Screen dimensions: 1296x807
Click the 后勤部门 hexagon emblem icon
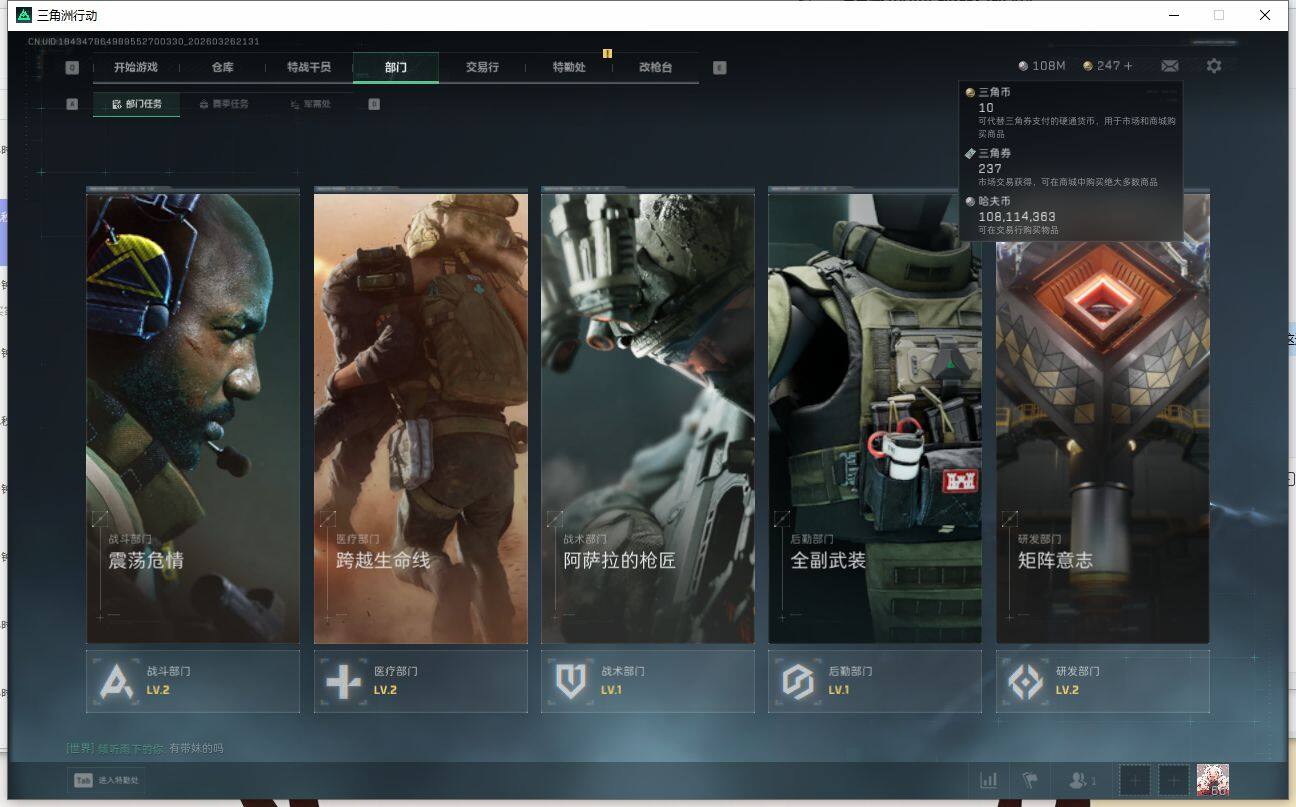(798, 682)
